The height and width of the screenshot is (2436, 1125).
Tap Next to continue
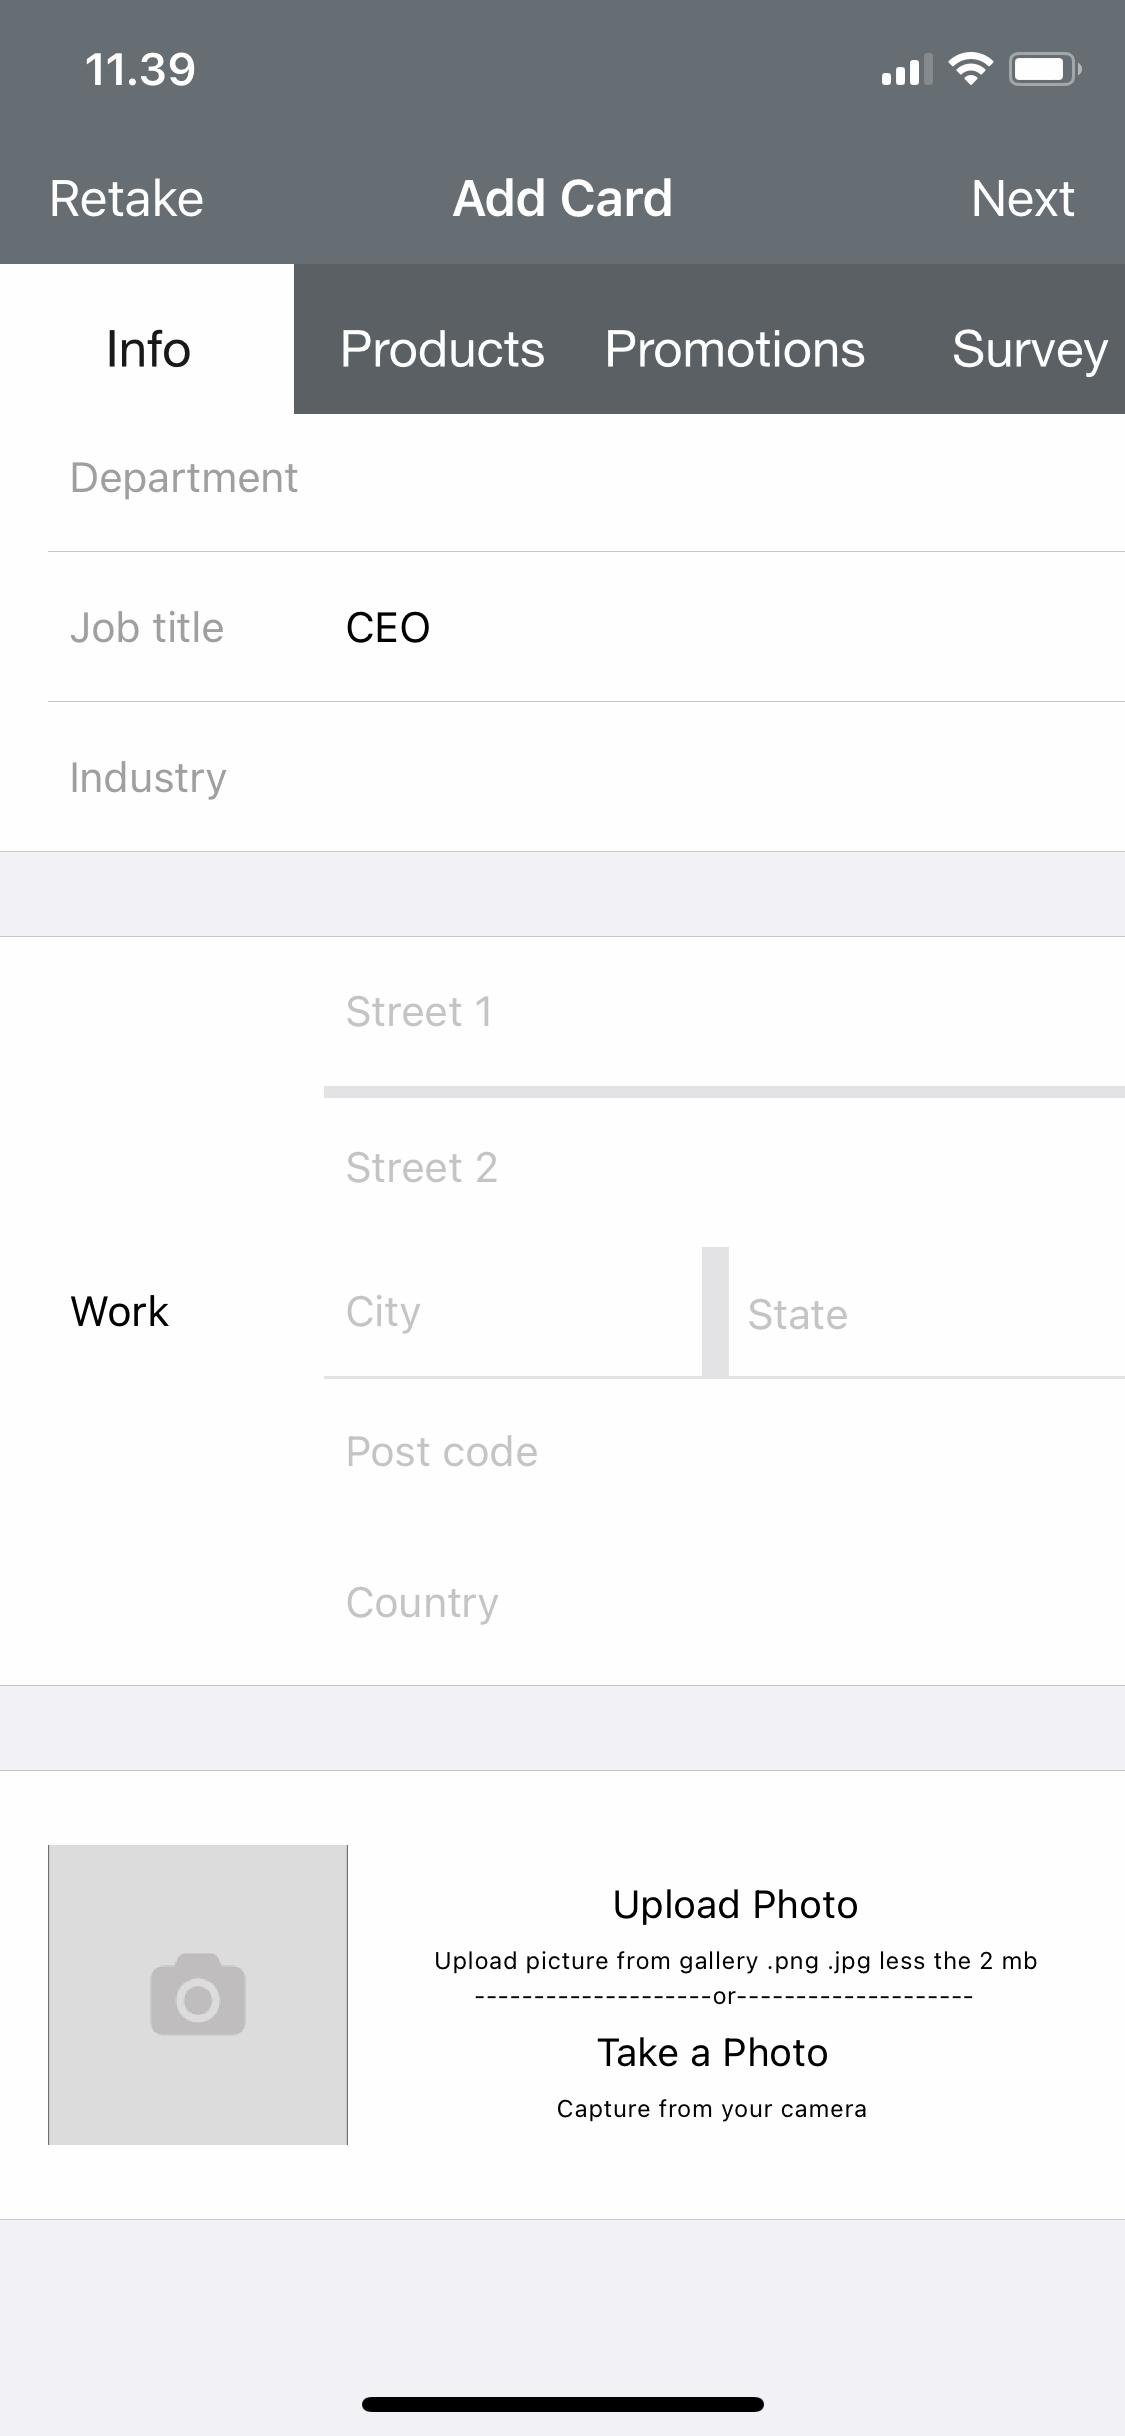click(x=1022, y=198)
